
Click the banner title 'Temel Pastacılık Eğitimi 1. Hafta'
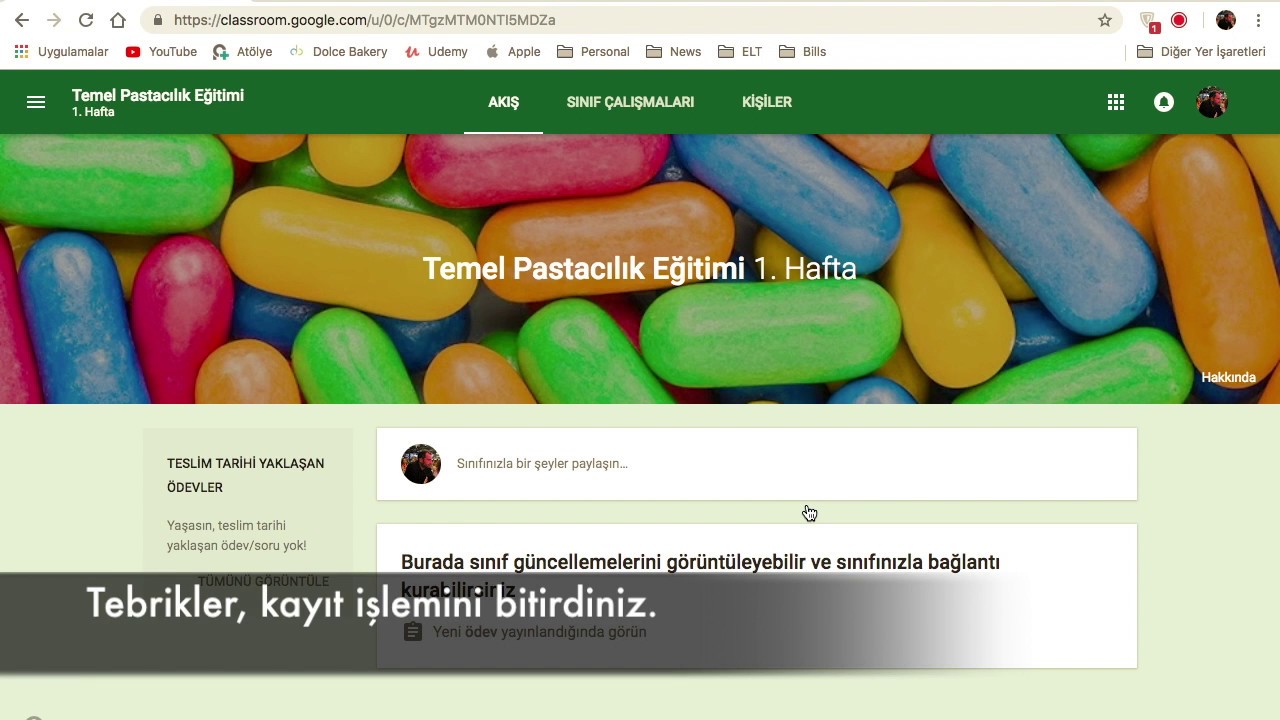coord(640,269)
